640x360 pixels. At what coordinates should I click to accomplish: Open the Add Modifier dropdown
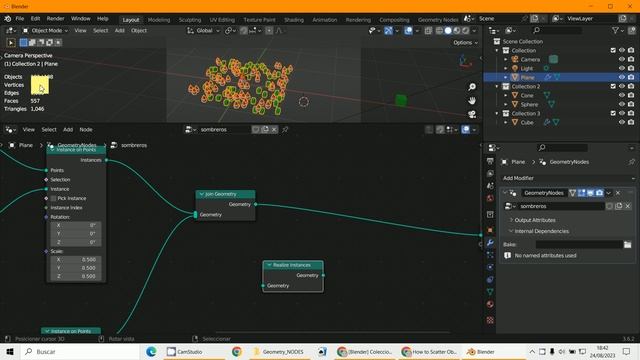click(568, 178)
